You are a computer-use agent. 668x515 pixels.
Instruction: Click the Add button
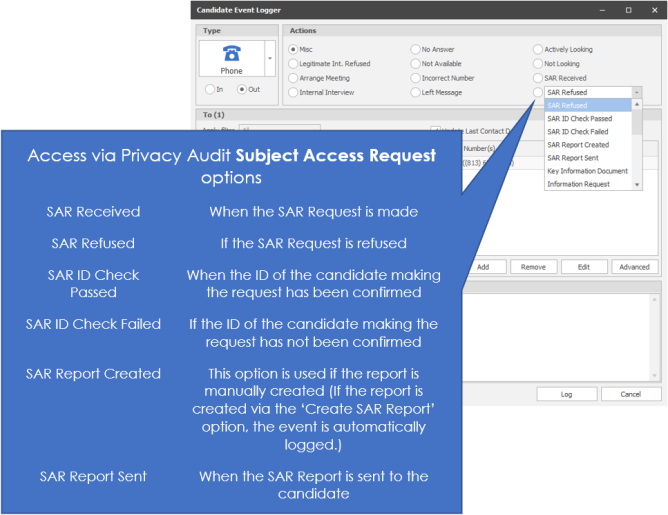coord(483,267)
